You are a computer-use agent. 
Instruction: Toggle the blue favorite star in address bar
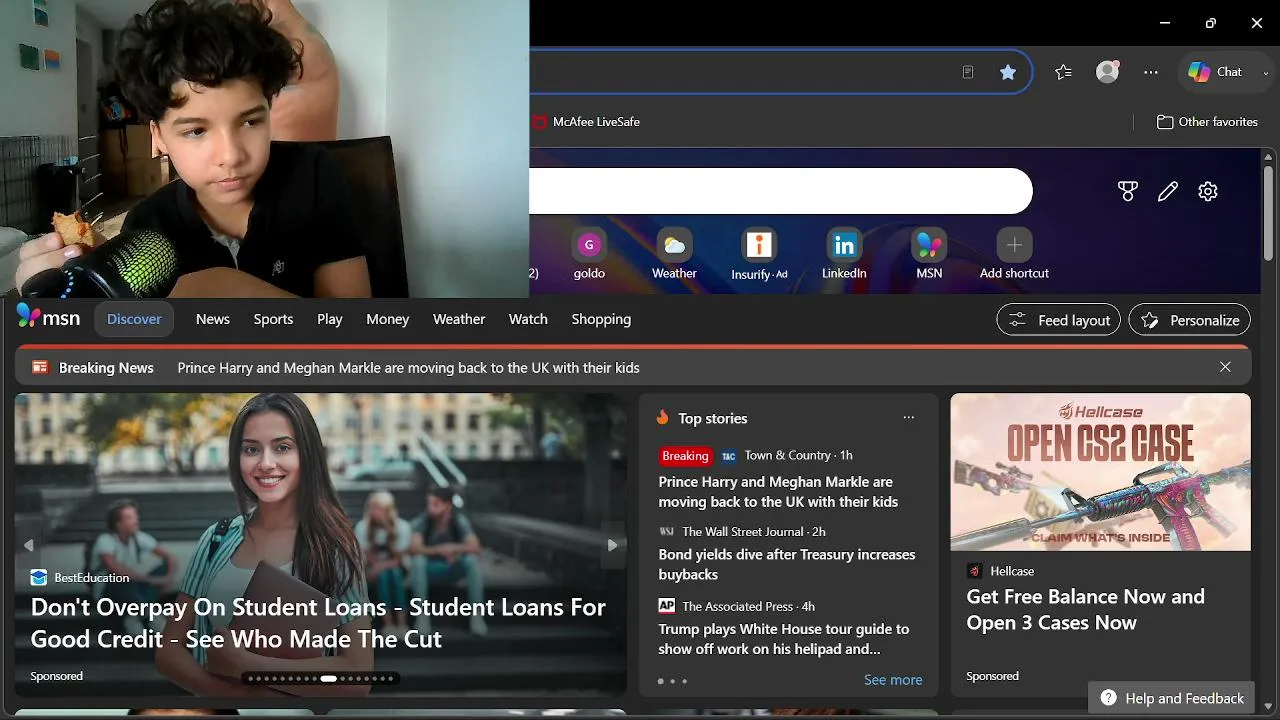point(1008,72)
